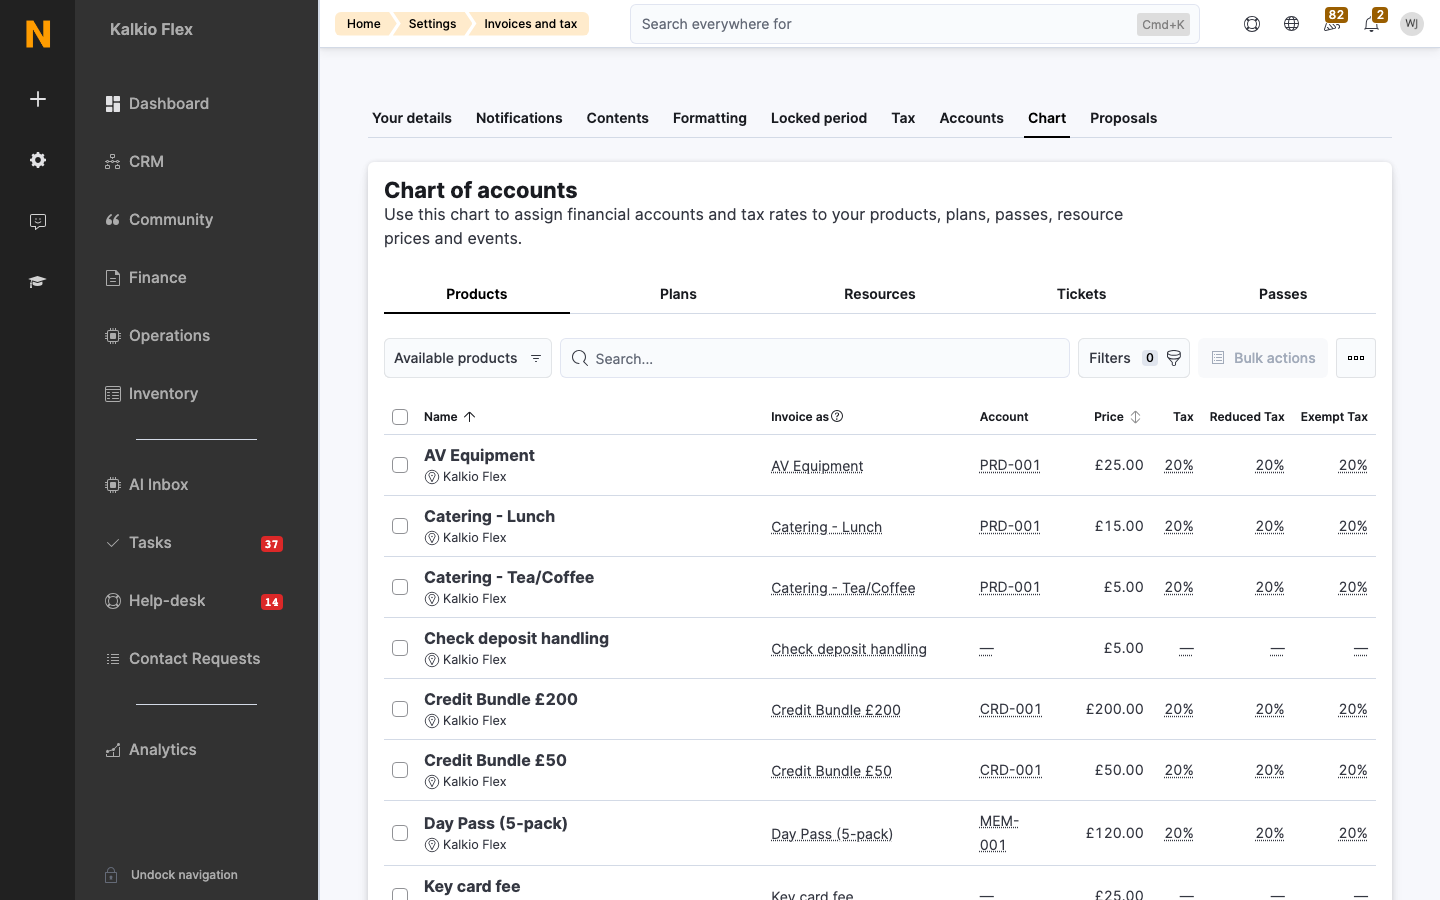
Task: Open the WJ user avatar
Action: pos(1412,24)
